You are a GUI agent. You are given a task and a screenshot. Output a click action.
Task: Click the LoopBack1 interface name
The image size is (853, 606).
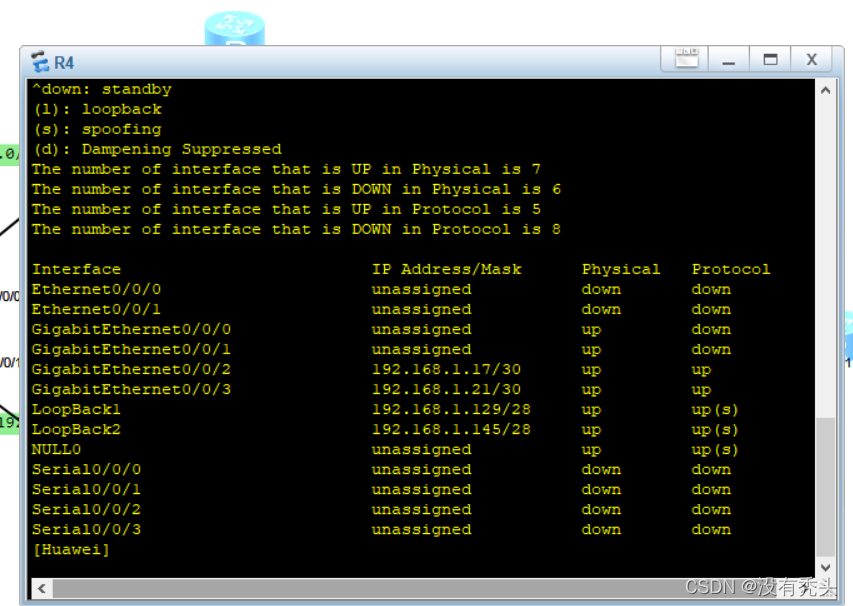pos(76,410)
